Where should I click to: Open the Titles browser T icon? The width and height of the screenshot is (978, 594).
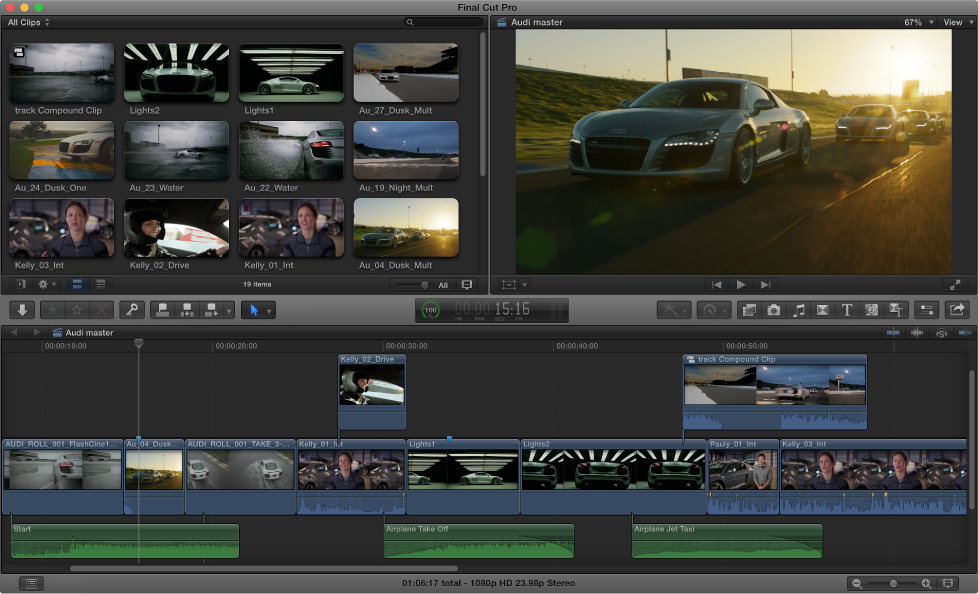pos(846,310)
